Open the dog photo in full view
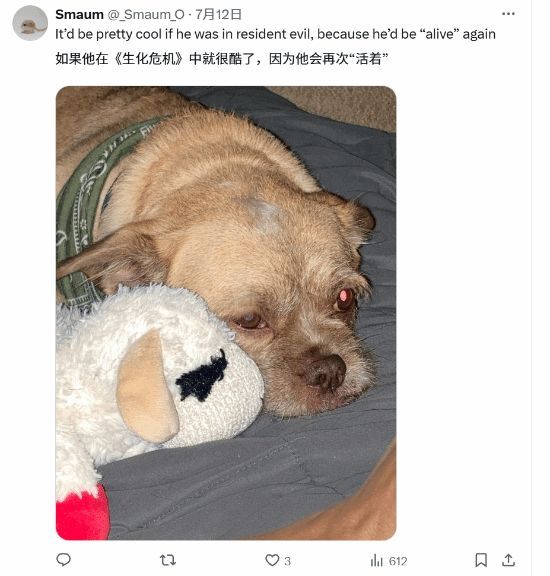 226,313
